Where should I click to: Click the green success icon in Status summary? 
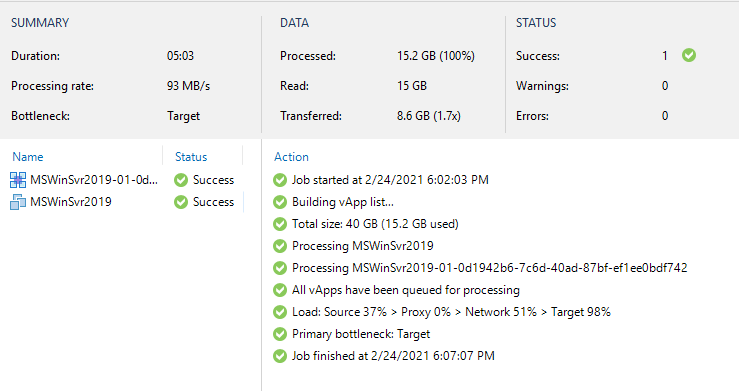tap(689, 56)
